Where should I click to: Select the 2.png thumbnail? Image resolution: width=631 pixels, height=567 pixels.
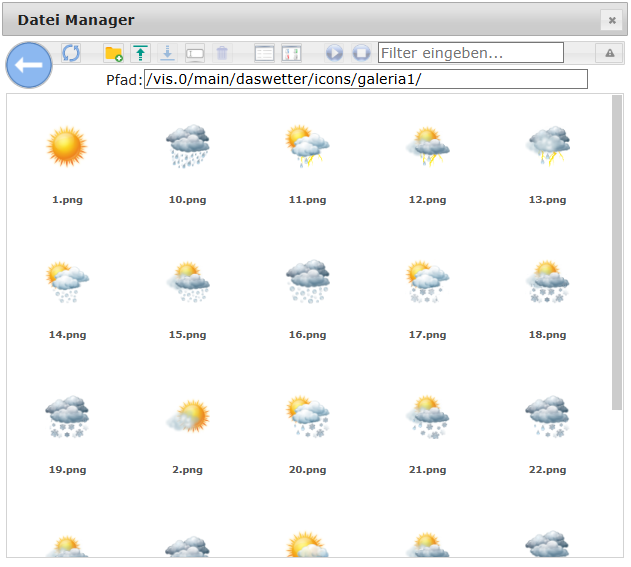(188, 416)
